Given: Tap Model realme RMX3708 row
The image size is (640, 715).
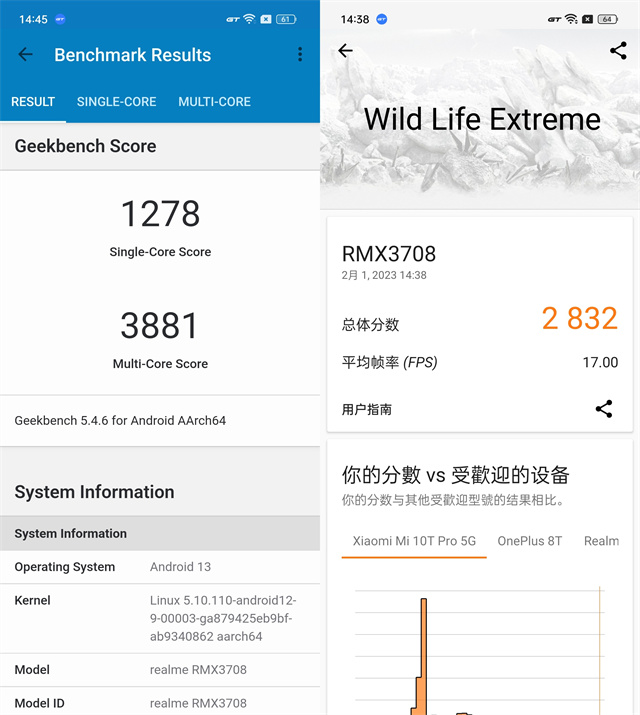Looking at the screenshot, I should click(160, 670).
